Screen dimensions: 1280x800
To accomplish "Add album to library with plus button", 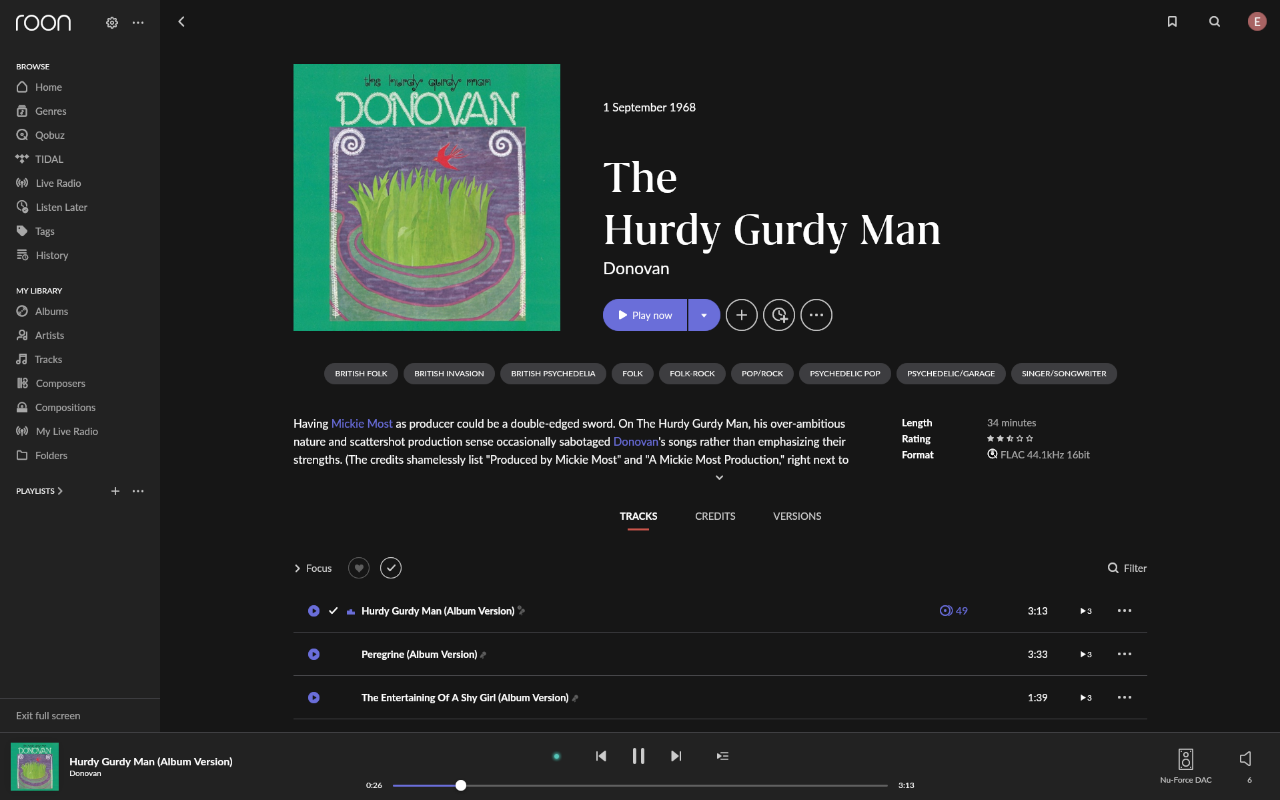I will (741, 315).
